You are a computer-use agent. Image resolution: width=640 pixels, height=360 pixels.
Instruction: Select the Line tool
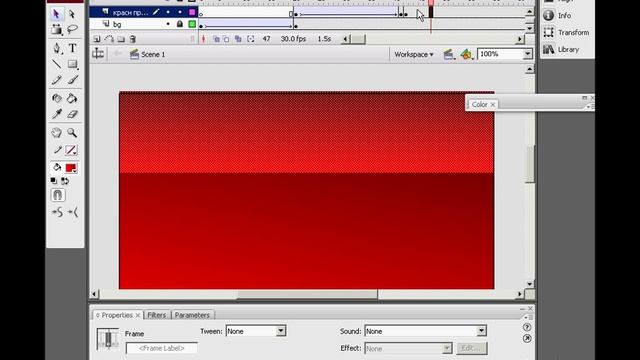pos(56,64)
